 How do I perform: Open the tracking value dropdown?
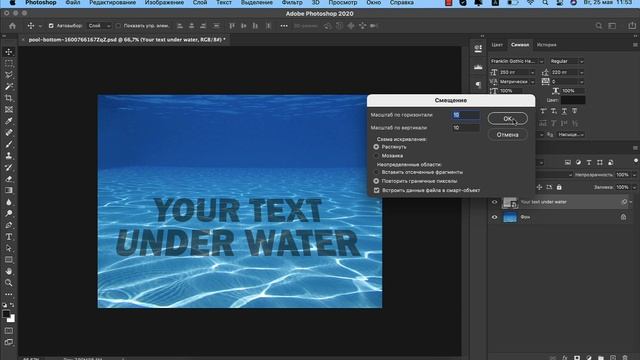coord(581,82)
